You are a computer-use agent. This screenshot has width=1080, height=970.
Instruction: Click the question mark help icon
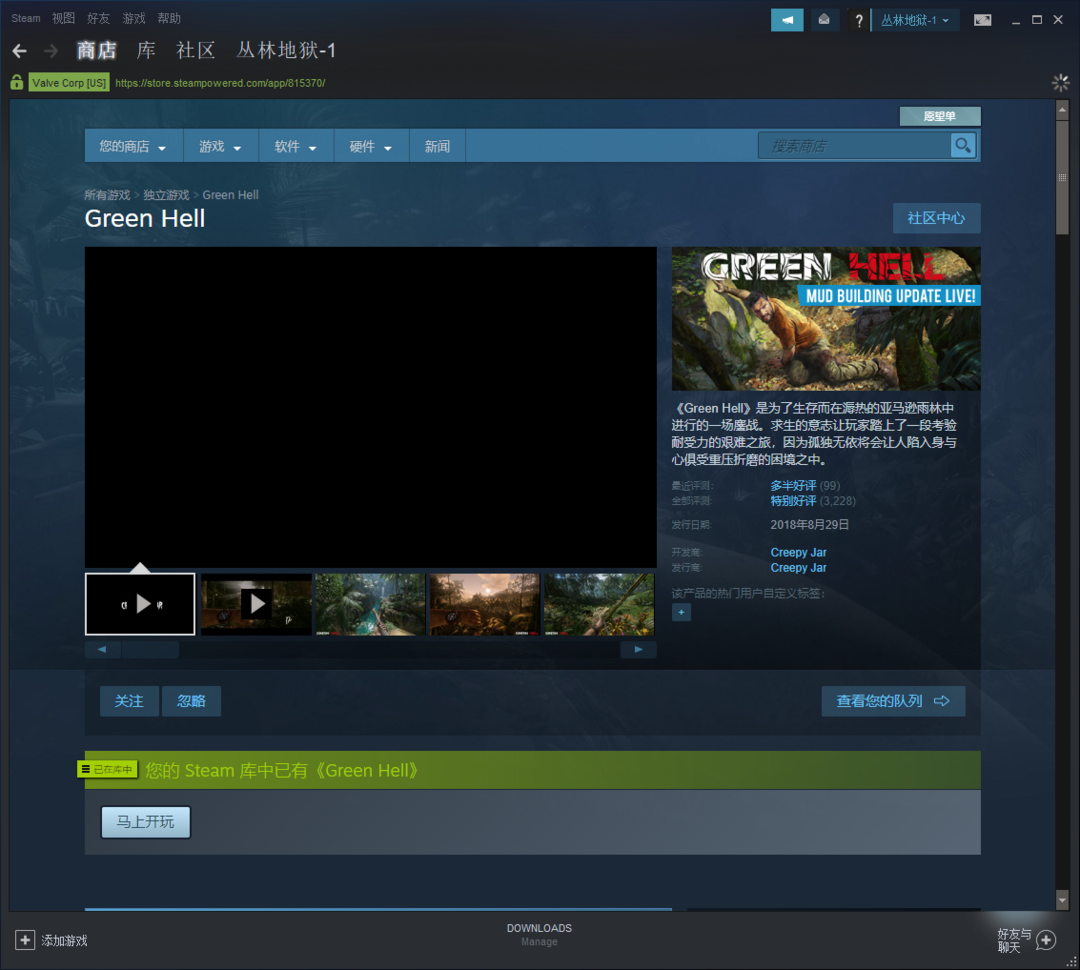pos(859,21)
